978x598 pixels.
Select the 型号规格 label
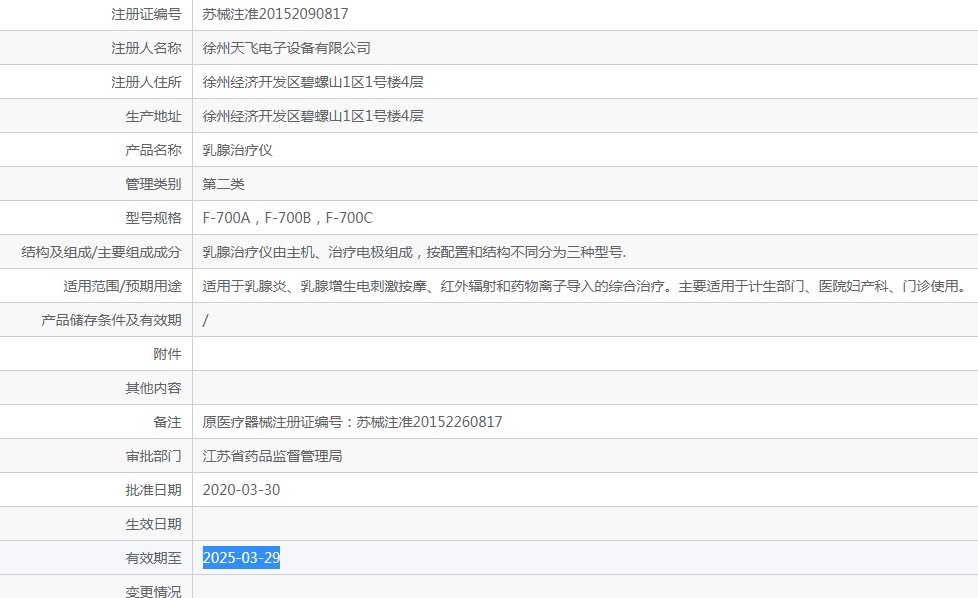[153, 218]
